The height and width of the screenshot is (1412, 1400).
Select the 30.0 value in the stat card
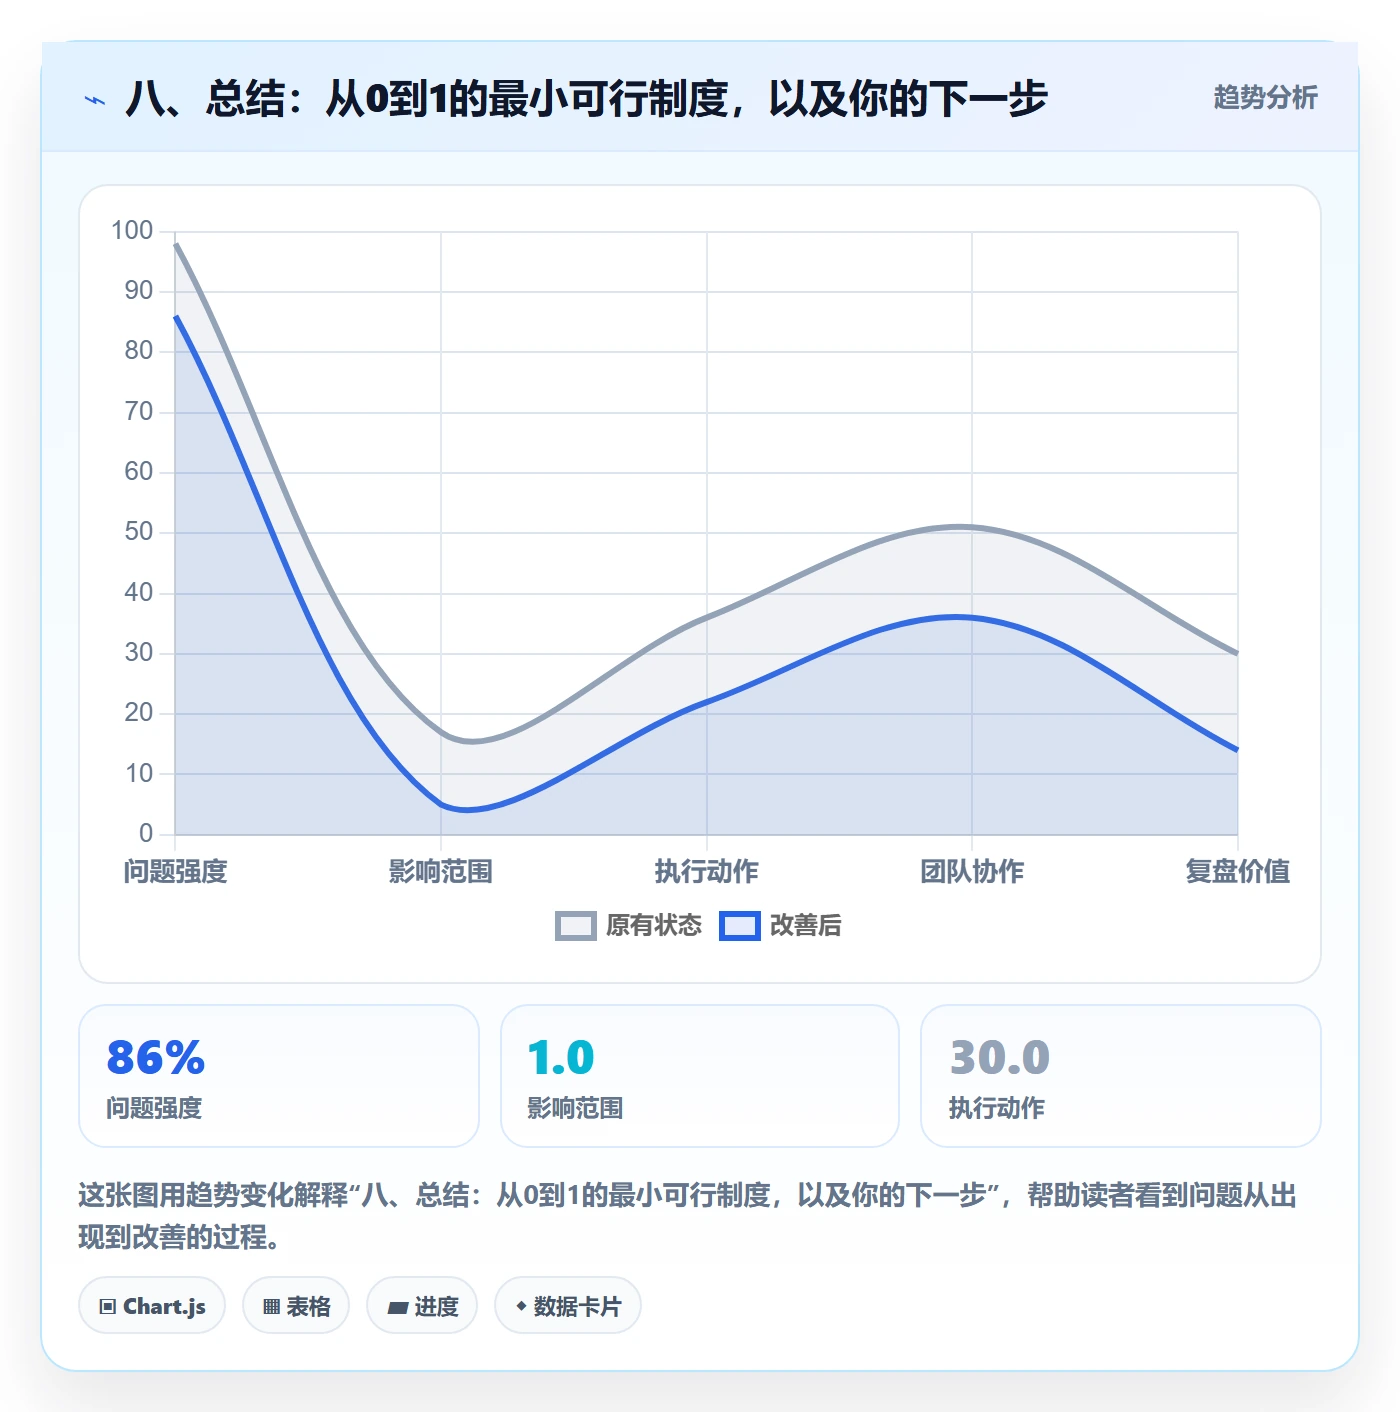pos(999,1057)
